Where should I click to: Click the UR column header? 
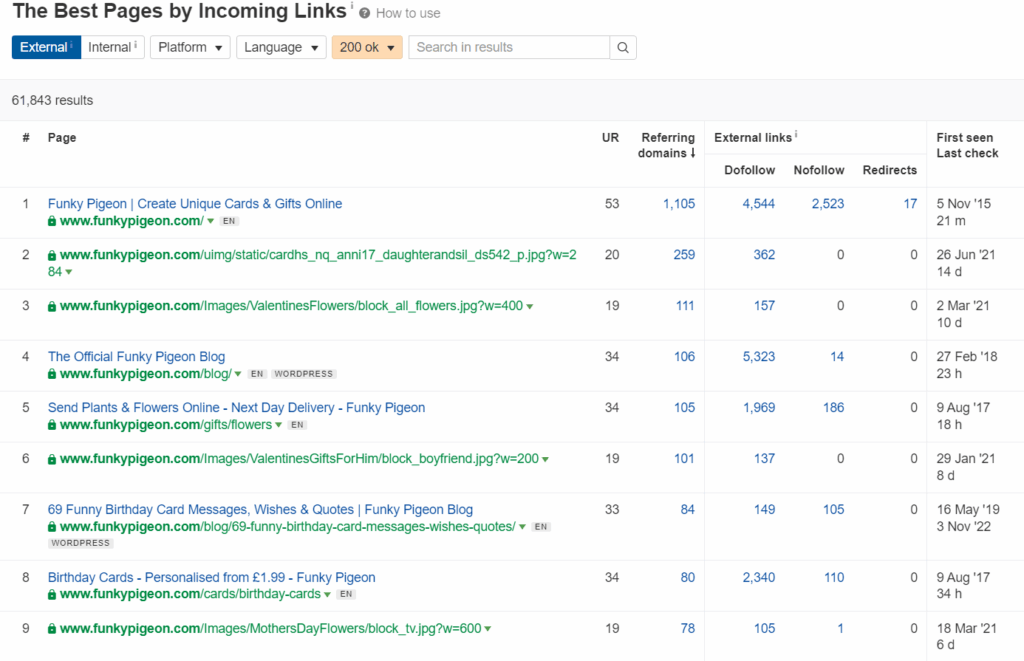(610, 138)
